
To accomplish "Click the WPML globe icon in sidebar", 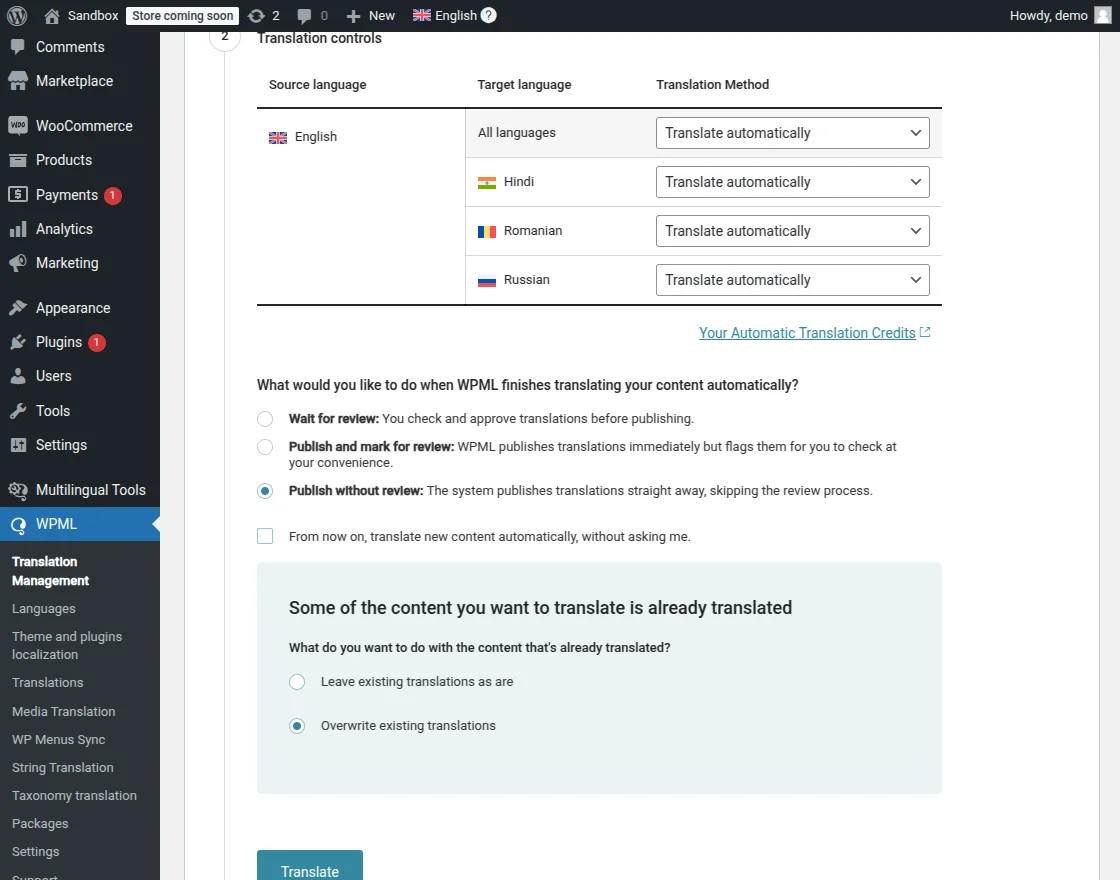I will coord(20,523).
